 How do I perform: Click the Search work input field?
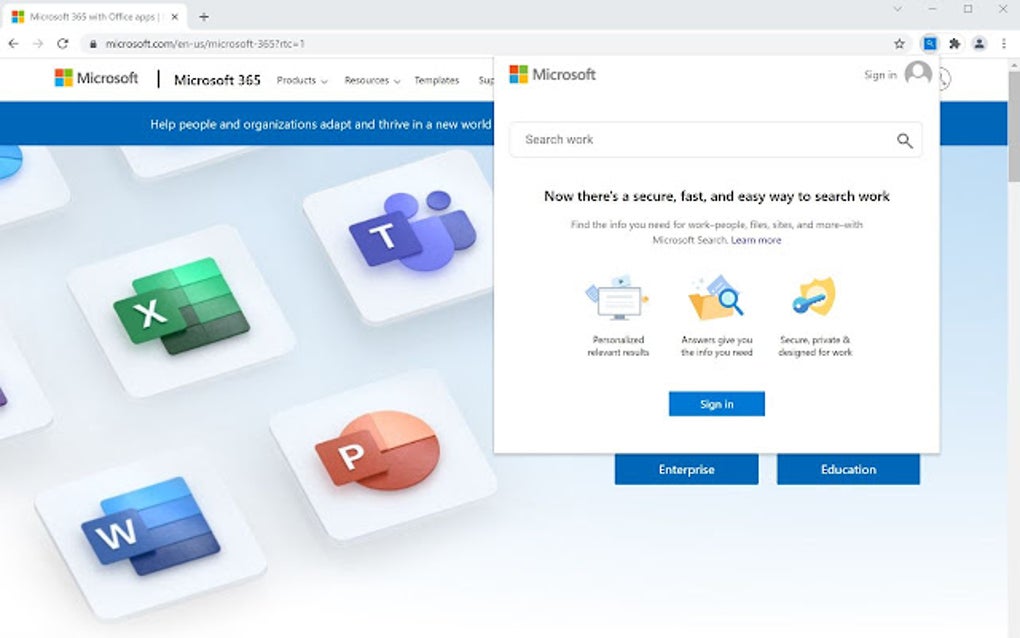pos(716,140)
